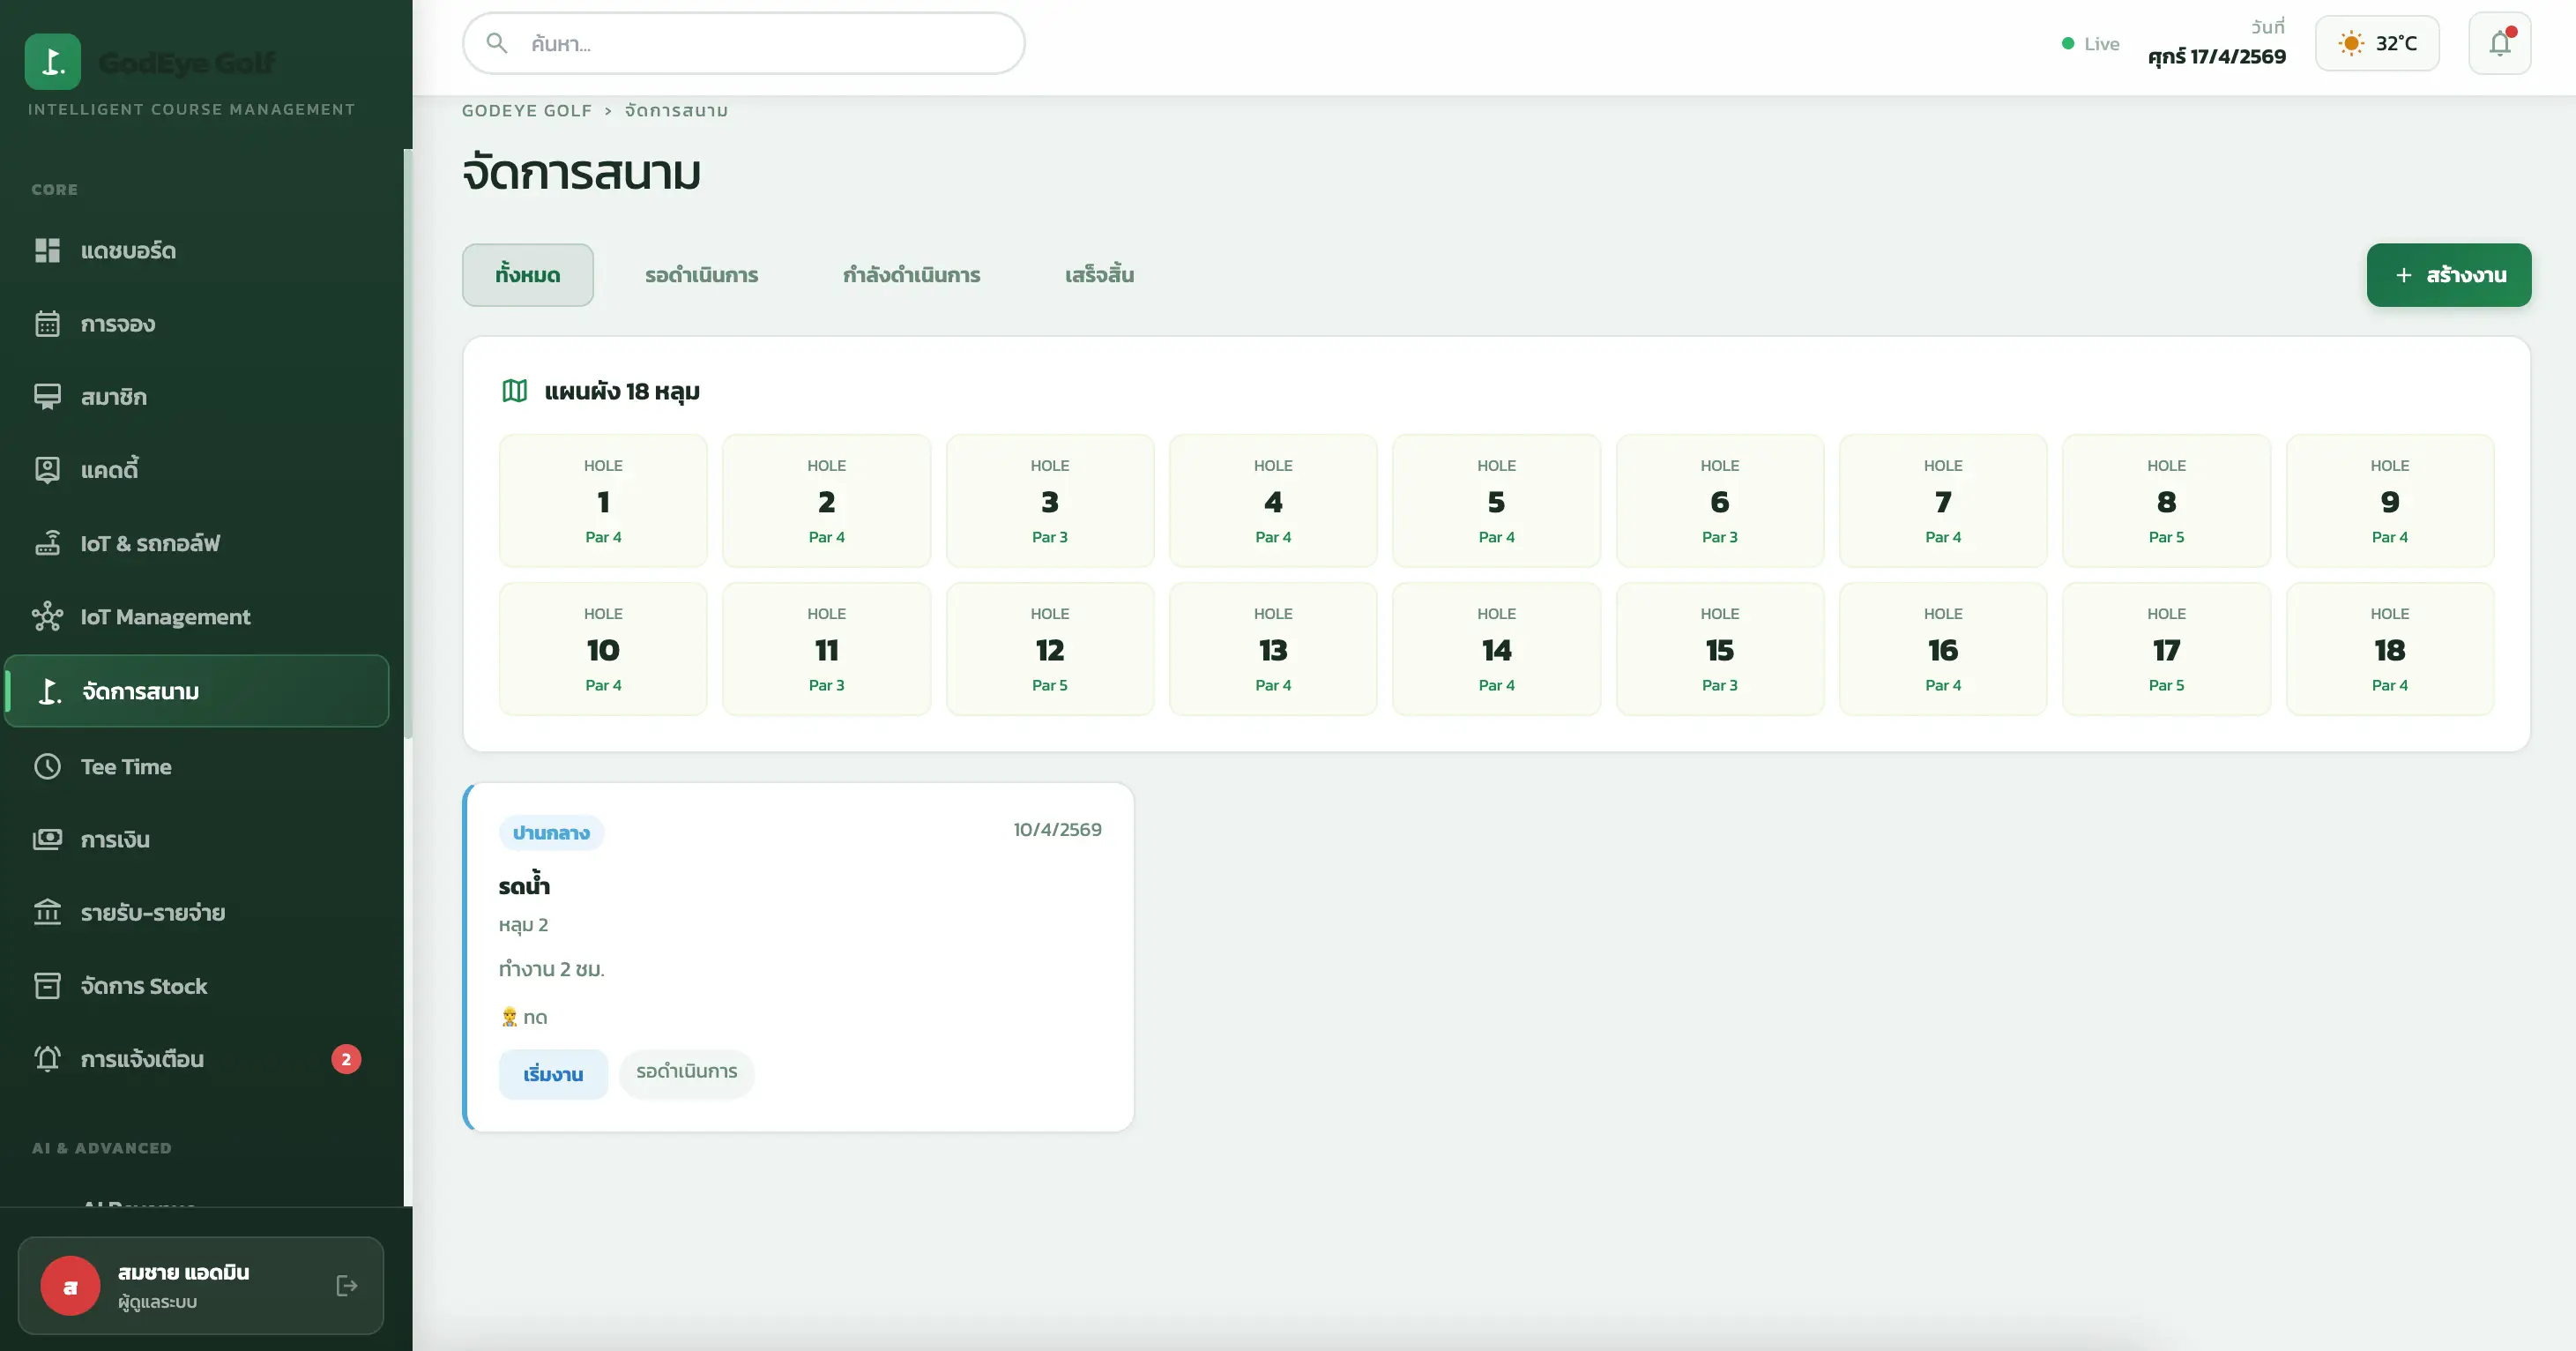Select the Hole 13 card
Image resolution: width=2576 pixels, height=1351 pixels.
tap(1273, 649)
